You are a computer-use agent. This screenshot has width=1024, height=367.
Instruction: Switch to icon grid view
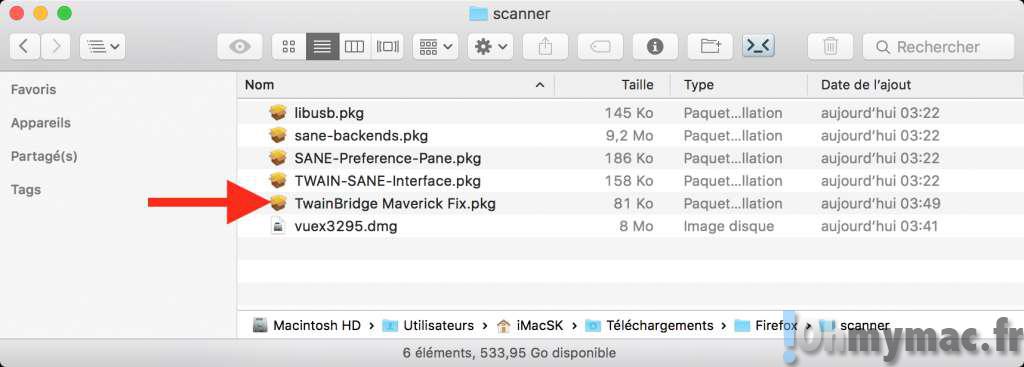point(289,46)
